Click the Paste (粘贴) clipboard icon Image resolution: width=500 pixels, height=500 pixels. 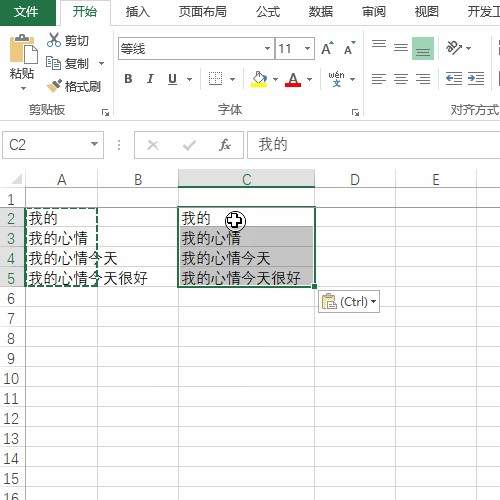point(22,49)
